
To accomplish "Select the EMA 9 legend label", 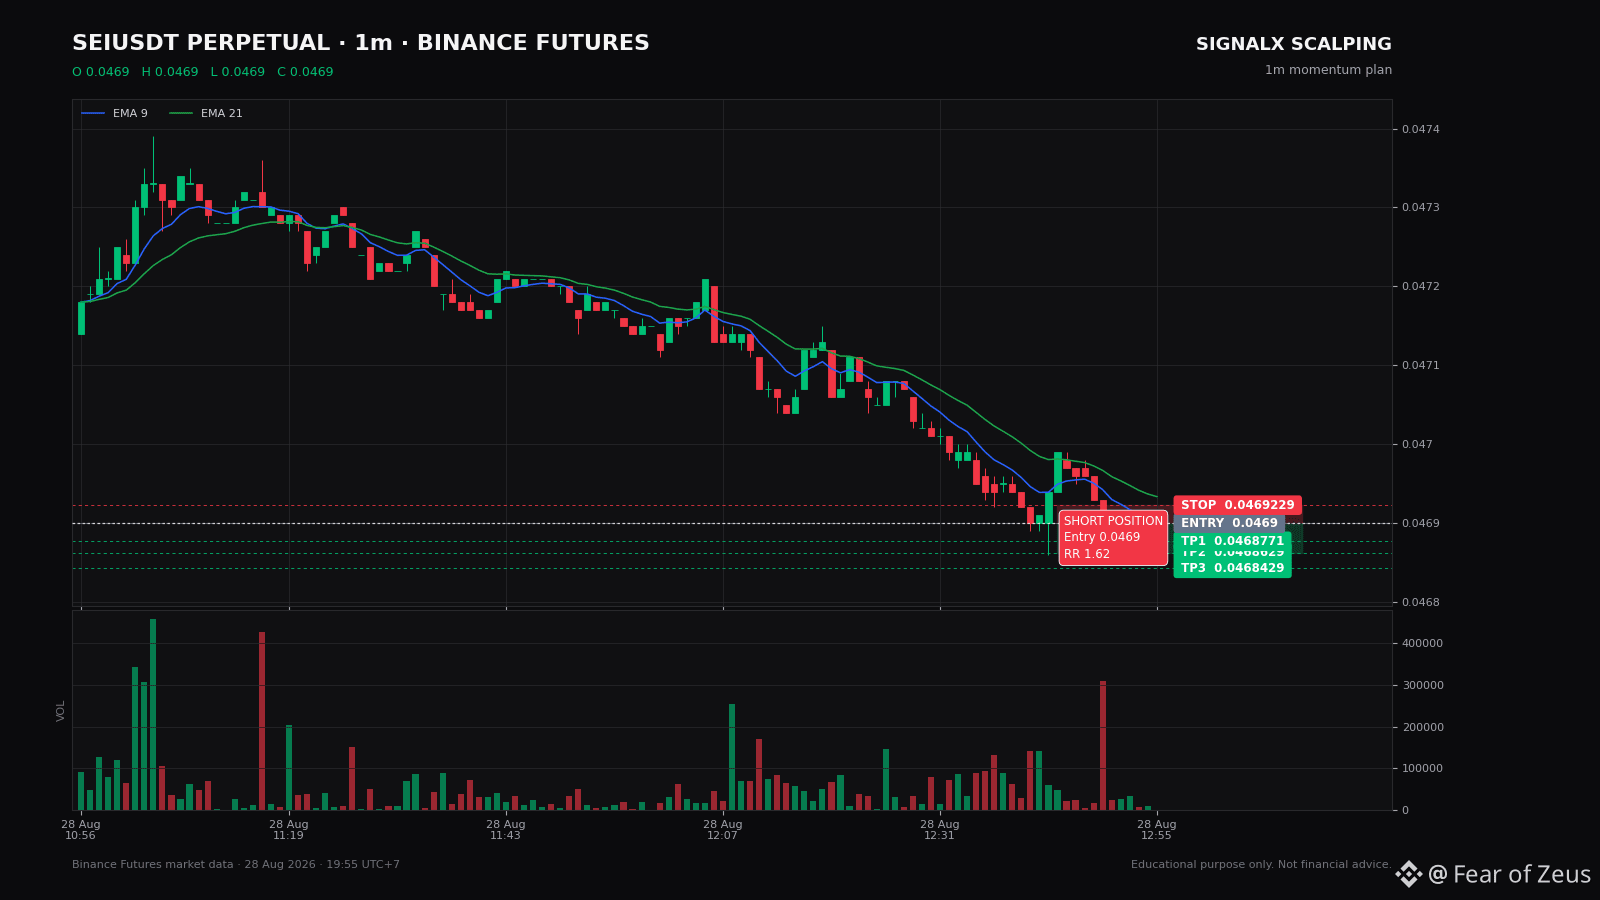I will pyautogui.click(x=130, y=114).
